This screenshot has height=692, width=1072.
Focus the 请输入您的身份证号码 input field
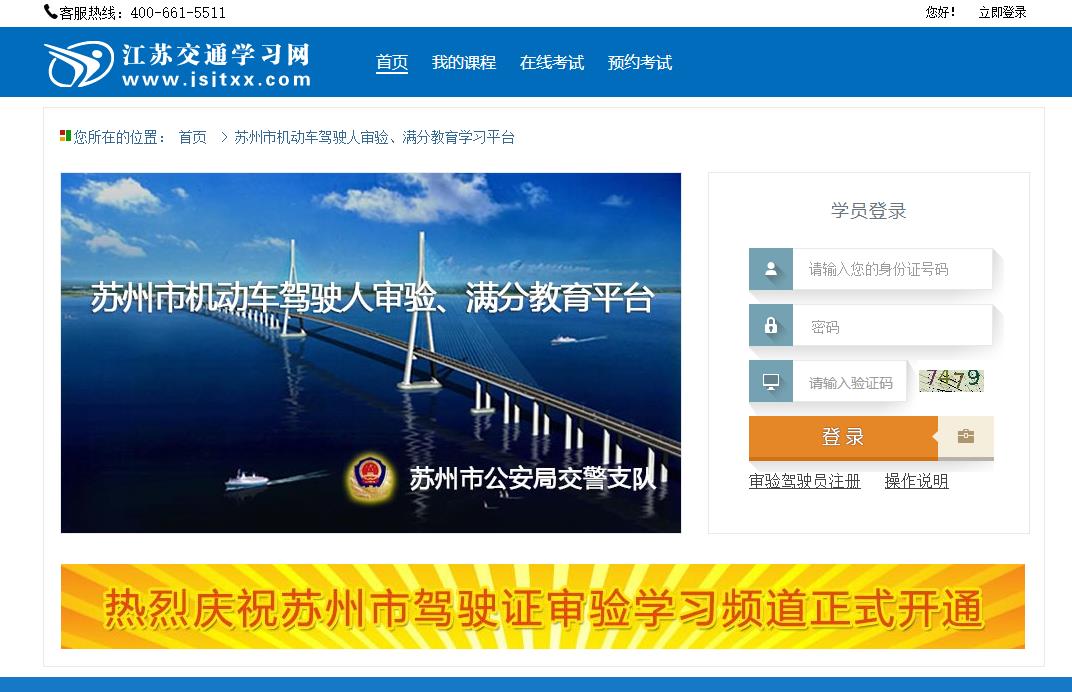tap(892, 269)
